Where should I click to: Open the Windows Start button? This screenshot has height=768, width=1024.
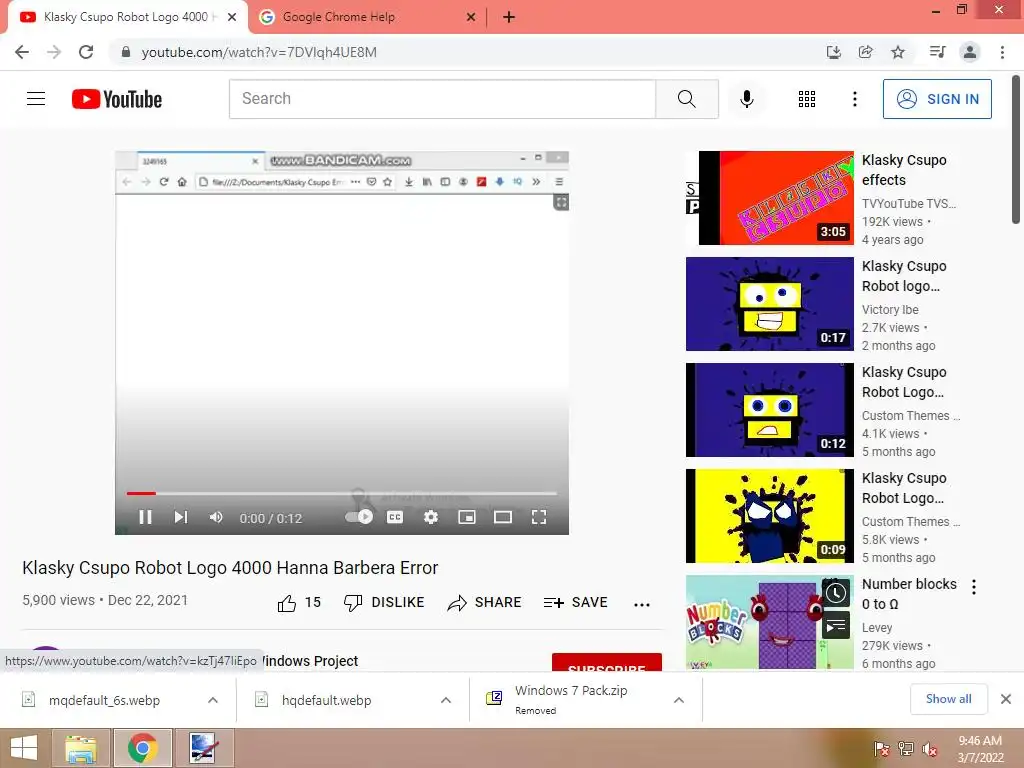click(x=24, y=748)
